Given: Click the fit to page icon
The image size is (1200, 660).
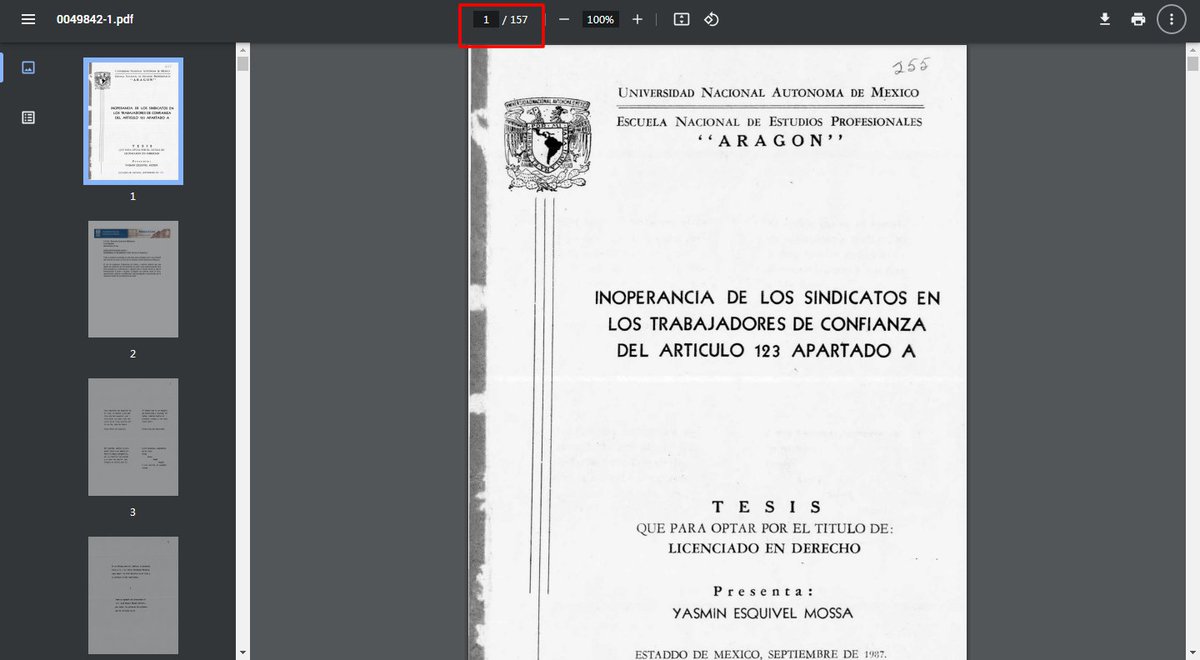Looking at the screenshot, I should [682, 19].
